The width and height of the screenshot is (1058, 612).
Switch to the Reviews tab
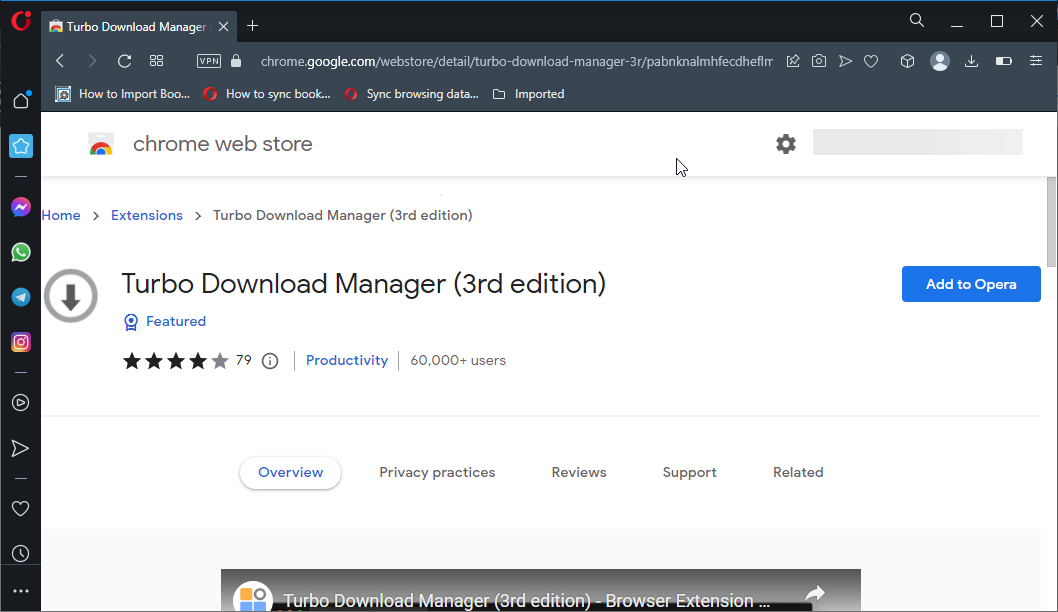[x=579, y=472]
